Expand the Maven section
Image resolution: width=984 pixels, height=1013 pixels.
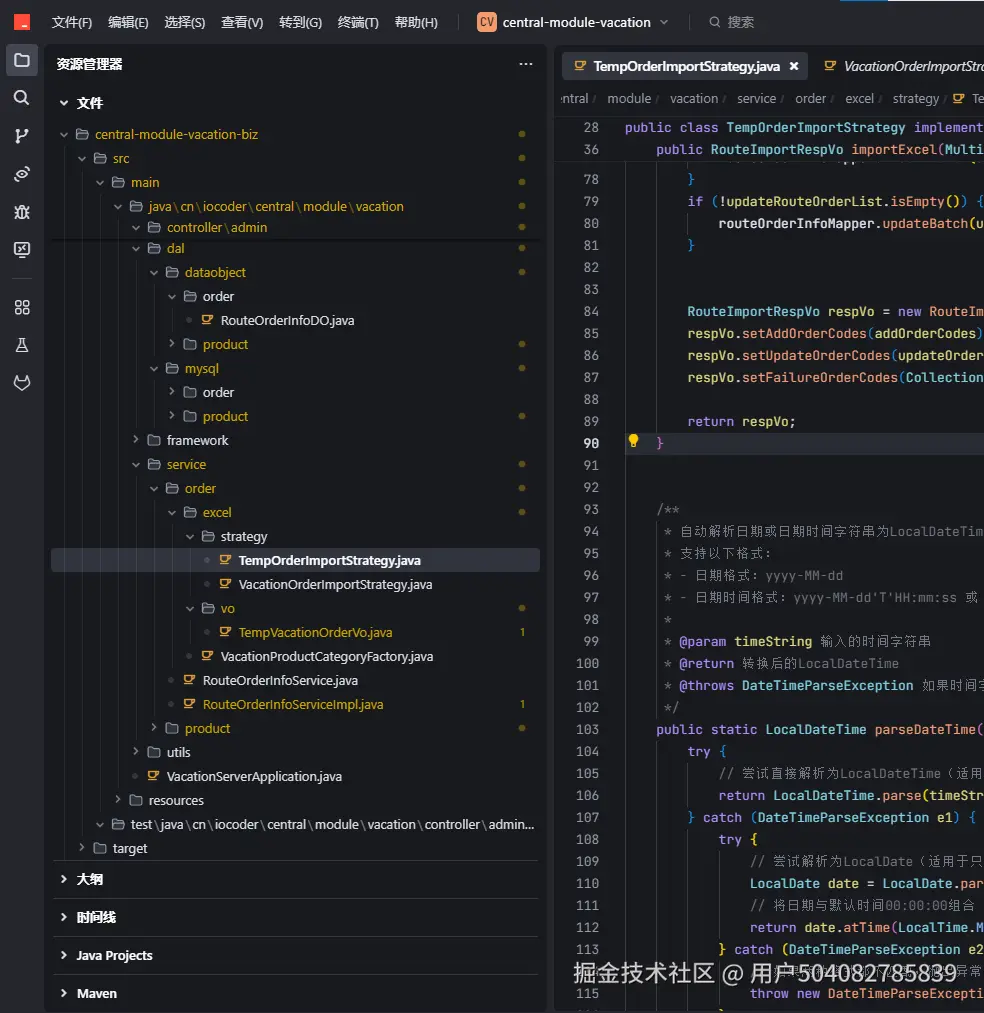(x=97, y=993)
